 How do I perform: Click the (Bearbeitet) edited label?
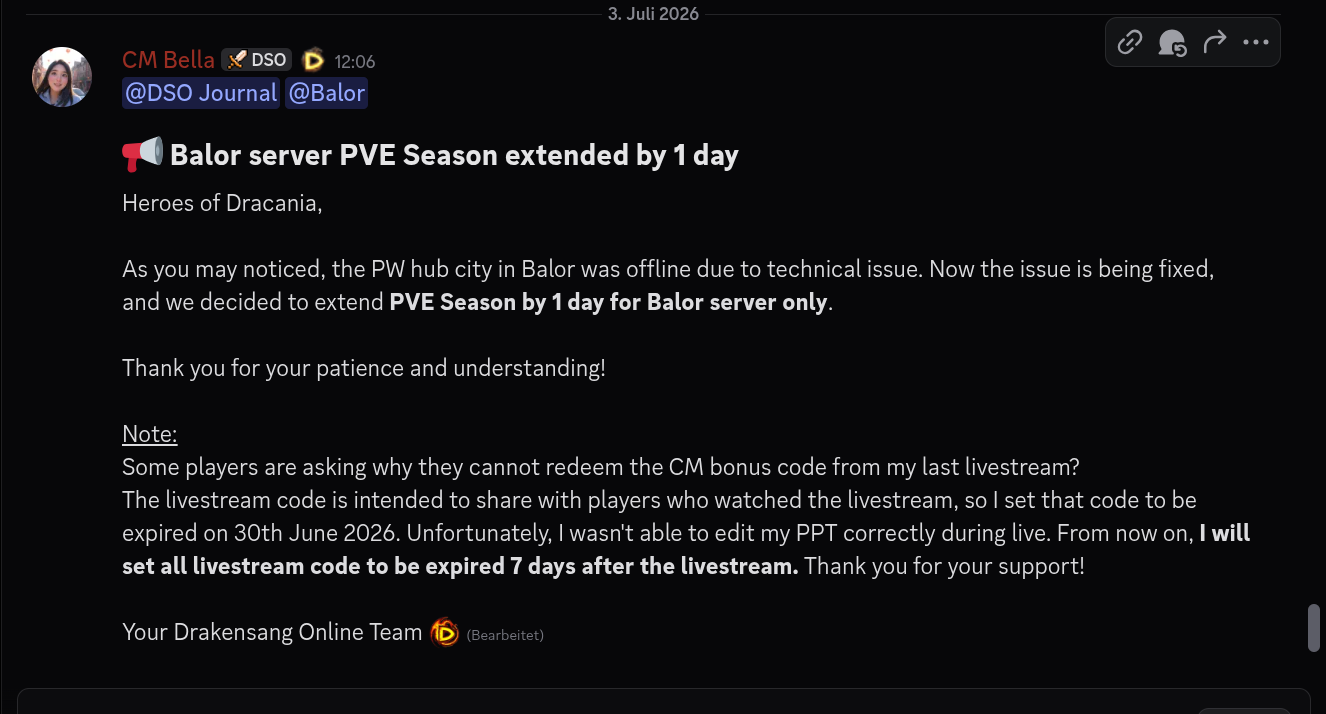tap(505, 635)
